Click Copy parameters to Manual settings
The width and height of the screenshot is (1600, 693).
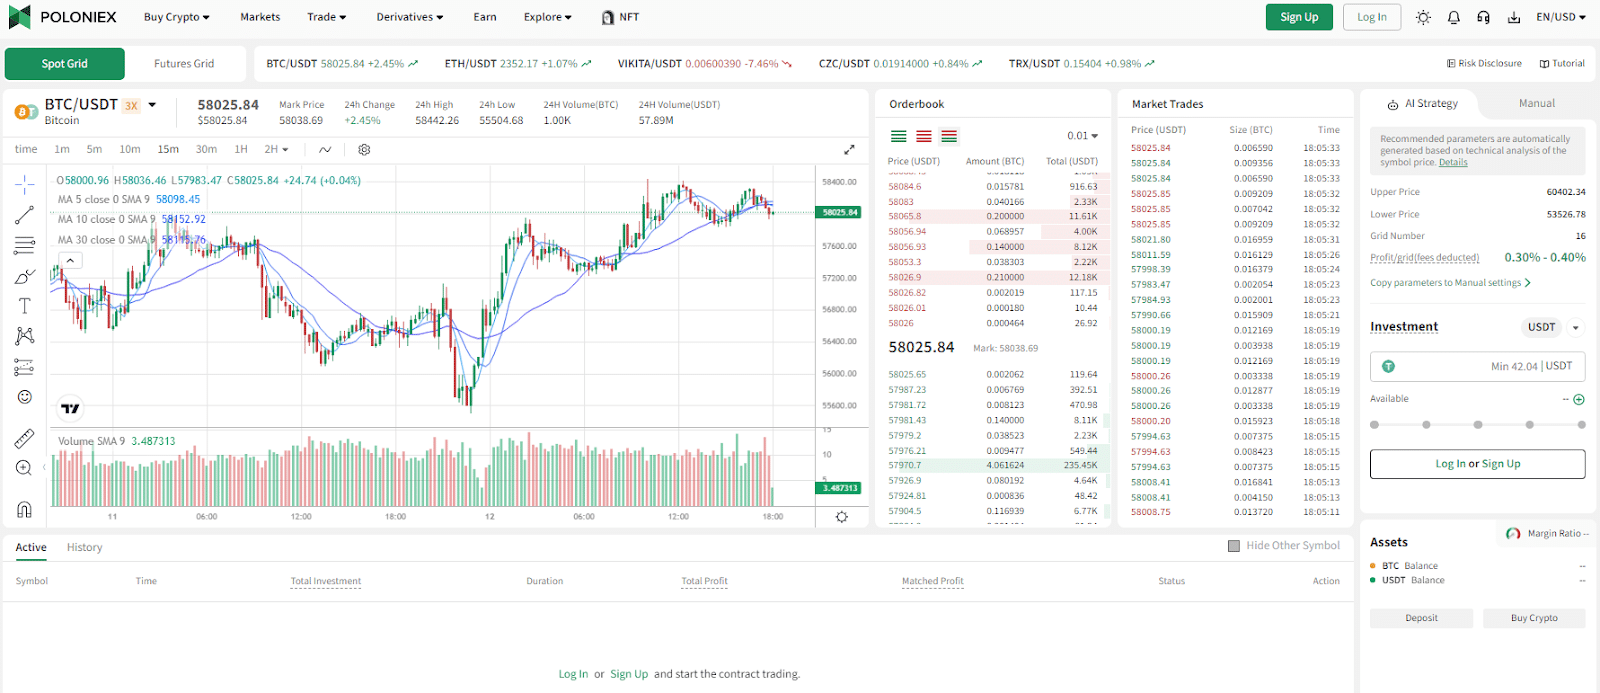click(x=1450, y=283)
